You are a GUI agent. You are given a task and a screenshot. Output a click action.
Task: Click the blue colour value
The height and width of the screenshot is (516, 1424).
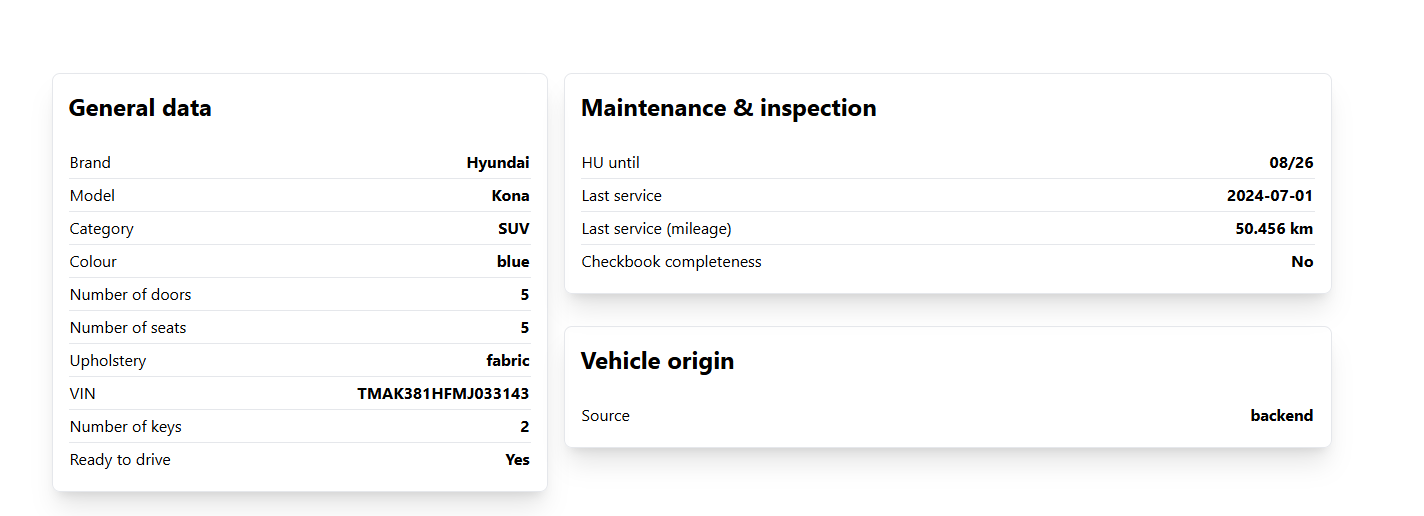[513, 261]
